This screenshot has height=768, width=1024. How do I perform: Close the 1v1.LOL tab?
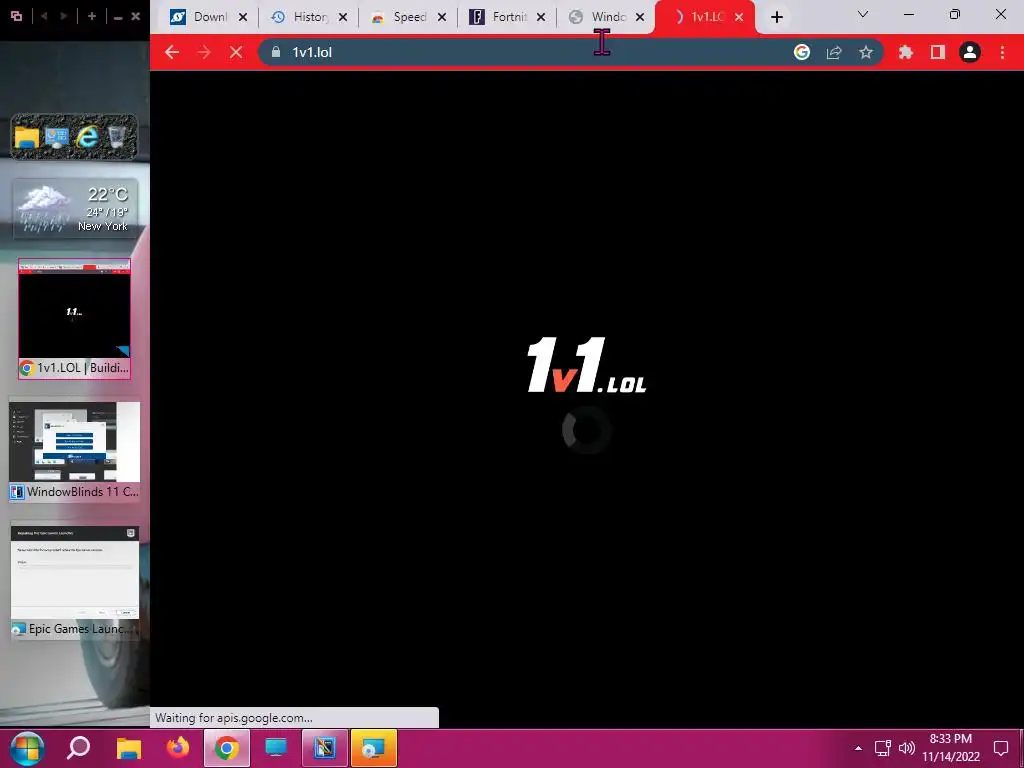pyautogui.click(x=739, y=17)
